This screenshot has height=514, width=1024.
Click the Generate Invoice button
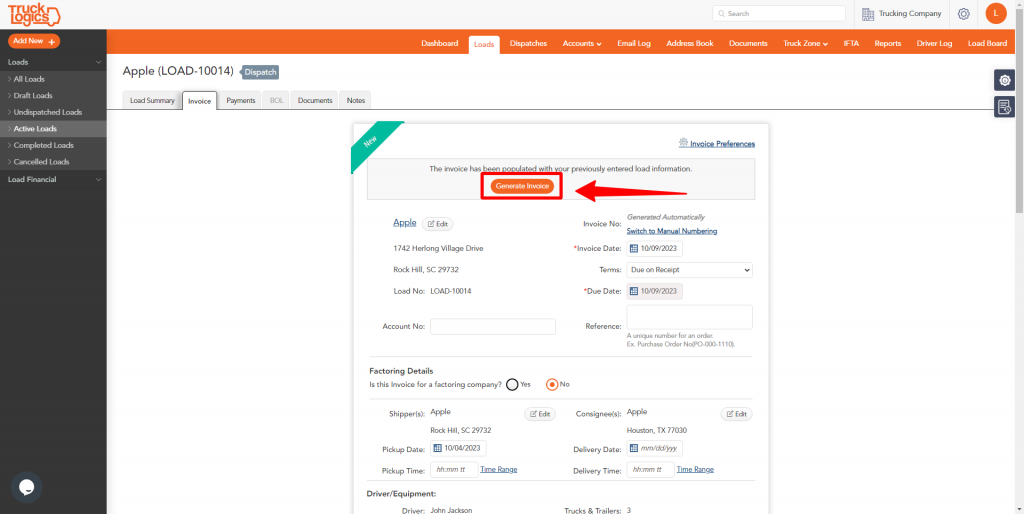tap(522, 186)
